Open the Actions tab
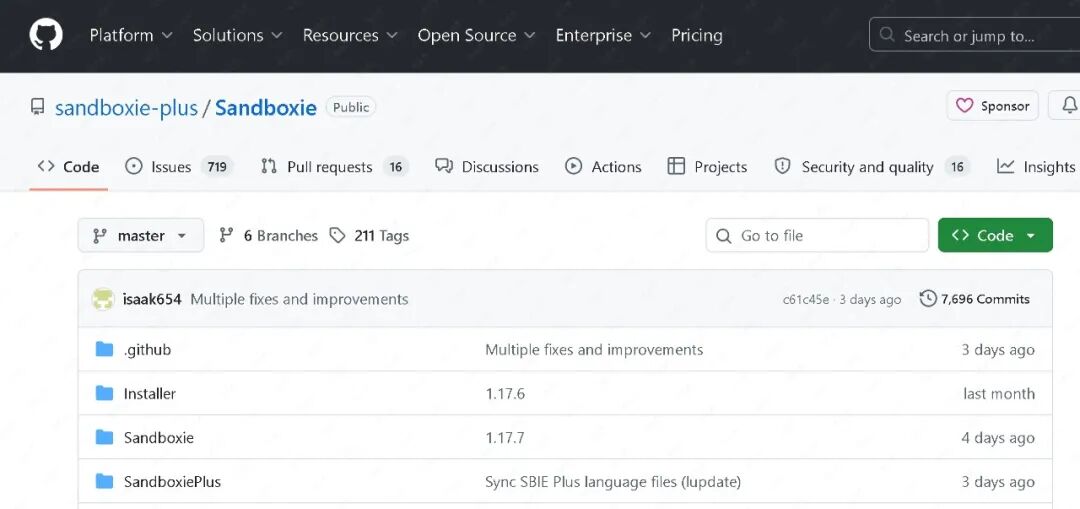Viewport: 1080px width, 509px height. click(x=603, y=167)
